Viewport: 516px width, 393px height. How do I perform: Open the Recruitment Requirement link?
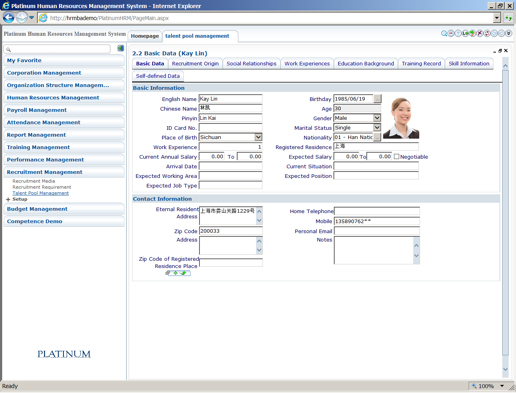tap(42, 187)
